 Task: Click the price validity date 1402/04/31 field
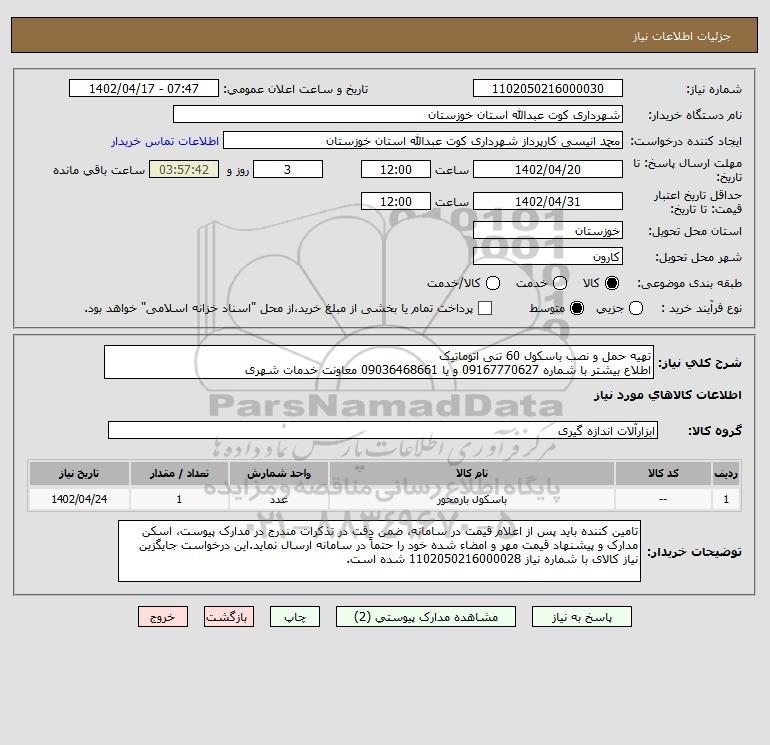[x=548, y=201]
